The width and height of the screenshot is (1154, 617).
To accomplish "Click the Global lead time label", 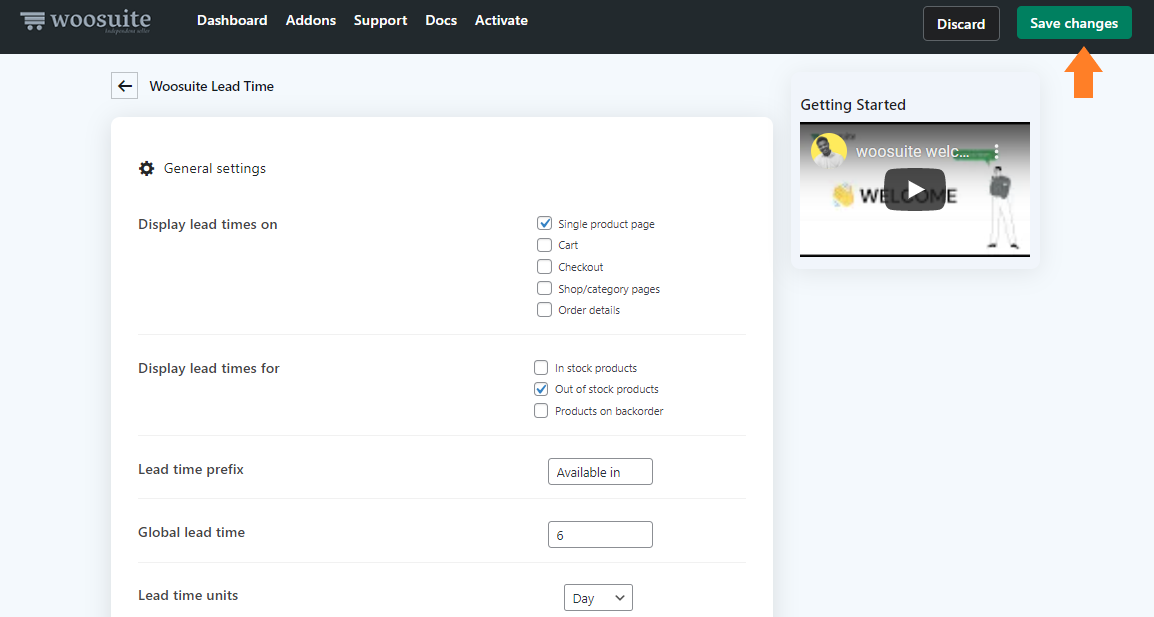I will pyautogui.click(x=191, y=532).
